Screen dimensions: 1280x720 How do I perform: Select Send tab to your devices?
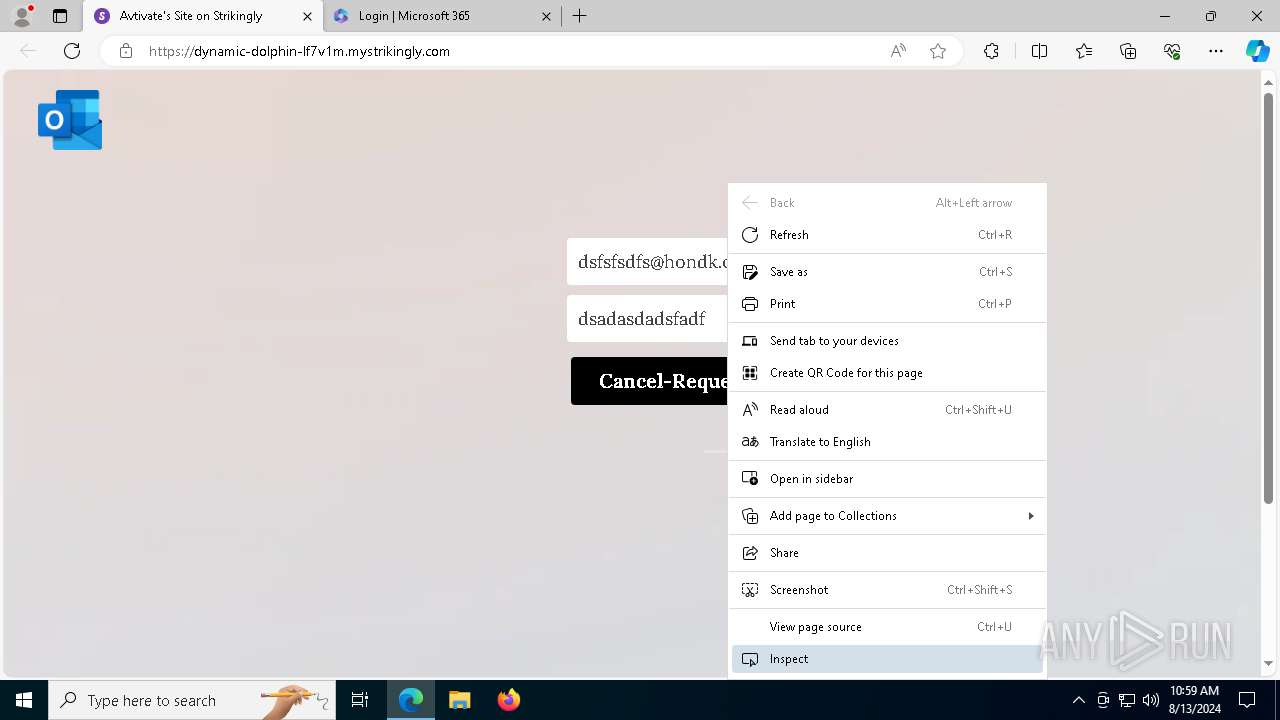pyautogui.click(x=887, y=341)
